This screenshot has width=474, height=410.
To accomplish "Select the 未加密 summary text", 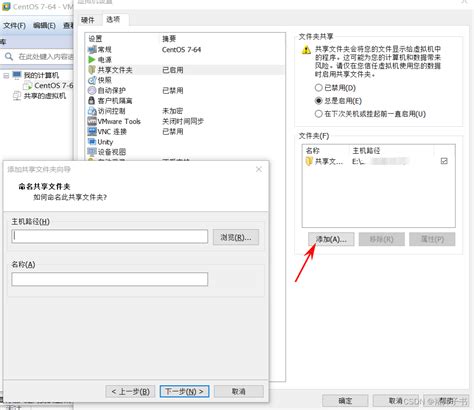I will 172,111.
